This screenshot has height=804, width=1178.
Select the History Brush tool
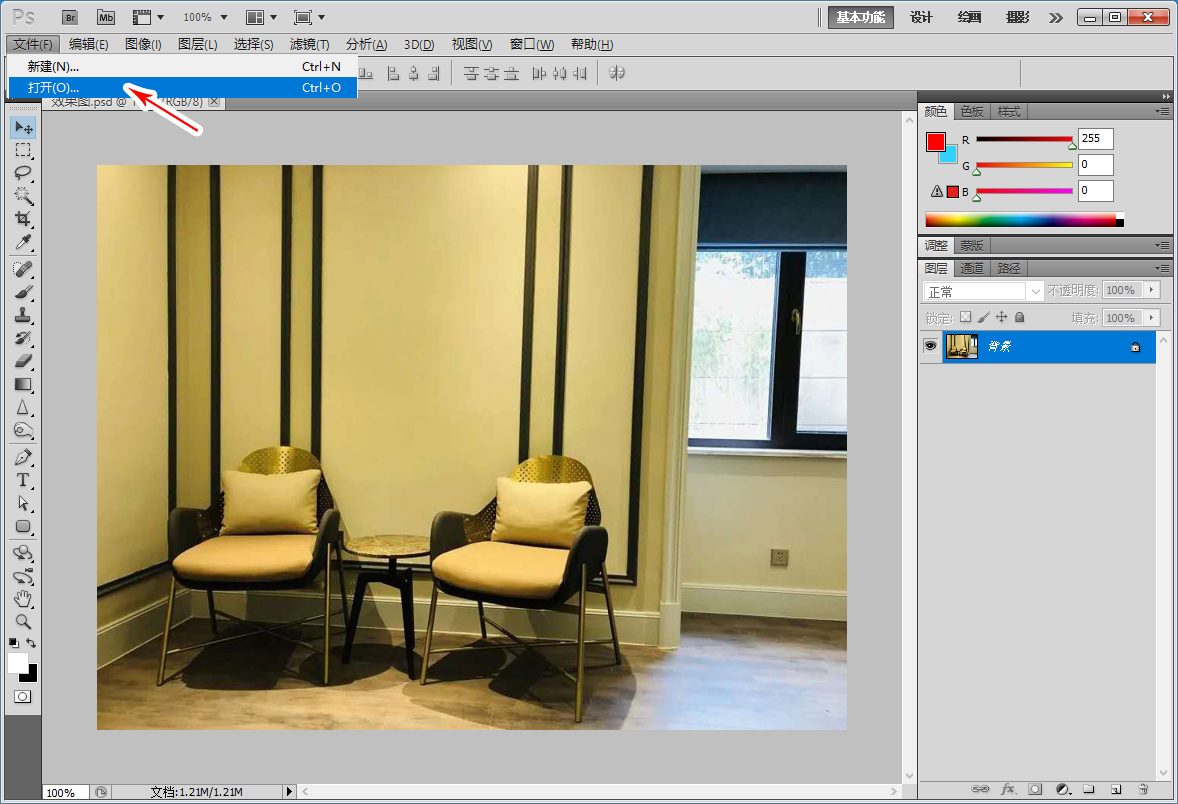[x=23, y=338]
